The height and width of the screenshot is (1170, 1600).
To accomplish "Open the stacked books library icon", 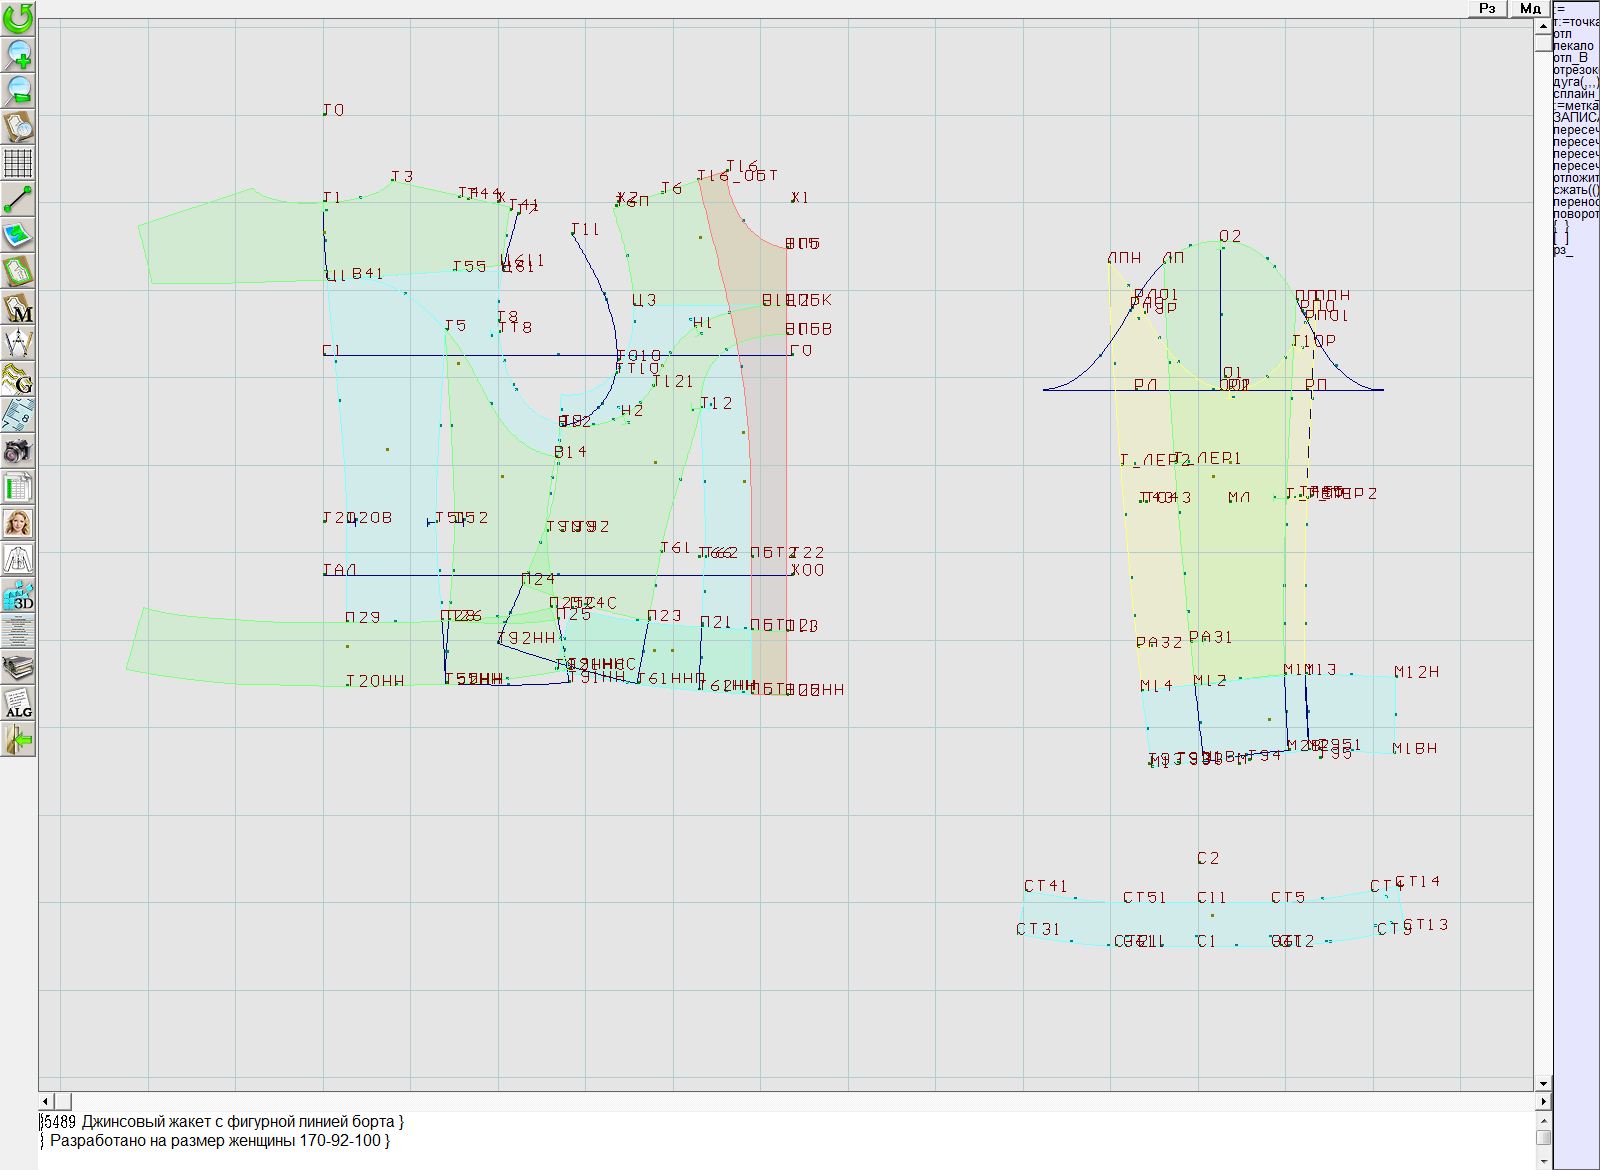I will tap(18, 667).
